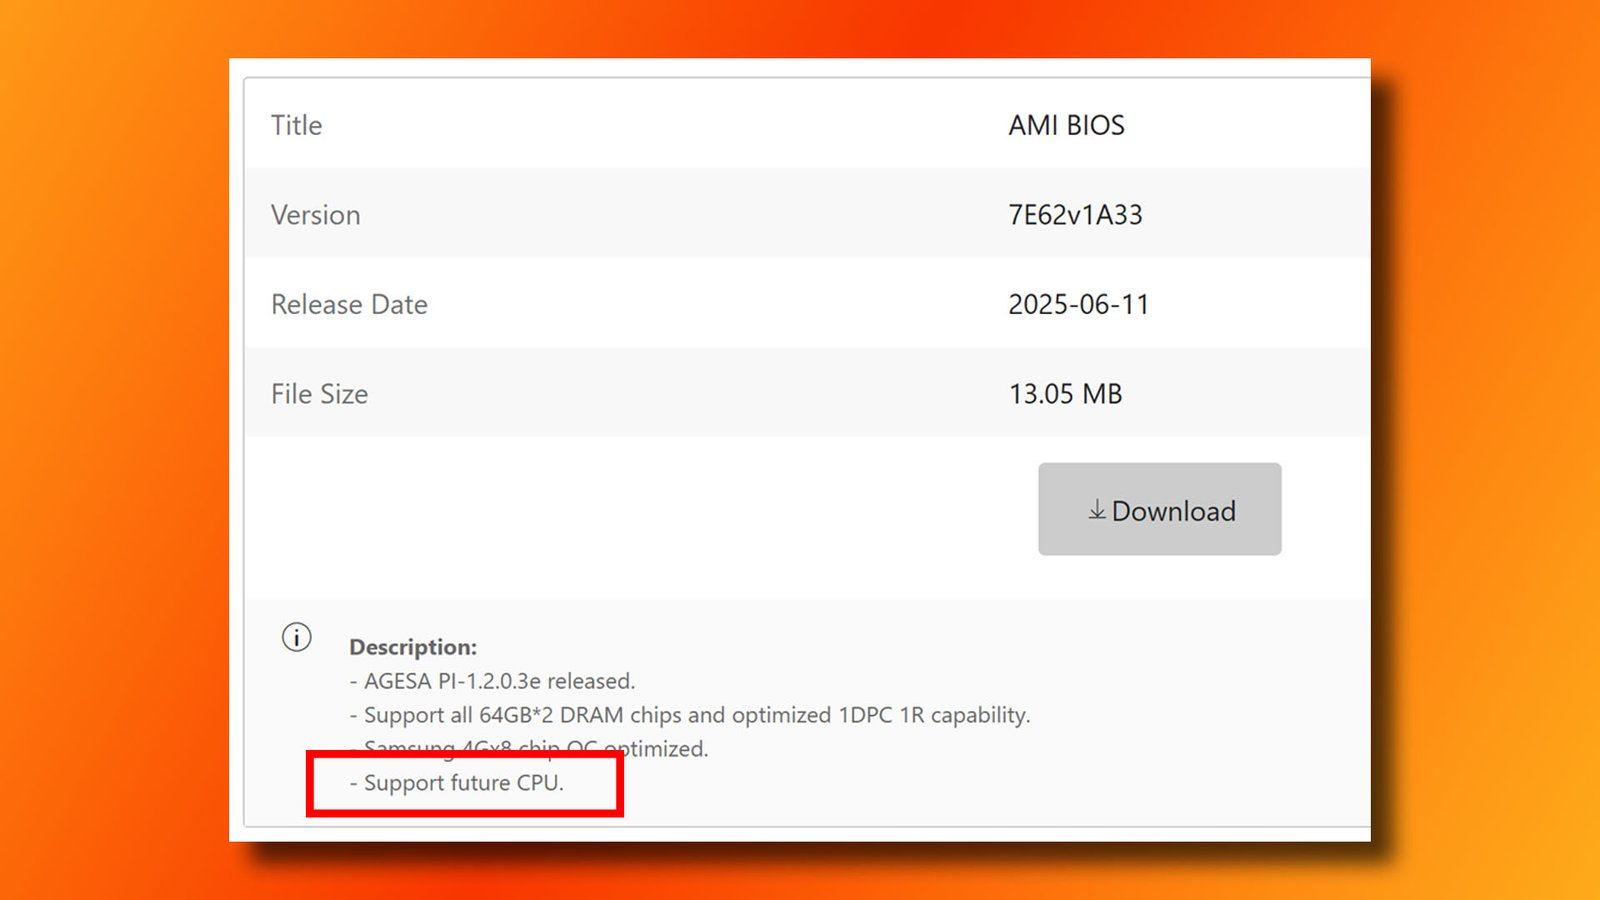Click the info circle icon beside Description
Viewport: 1600px width, 900px height.
pos(296,637)
